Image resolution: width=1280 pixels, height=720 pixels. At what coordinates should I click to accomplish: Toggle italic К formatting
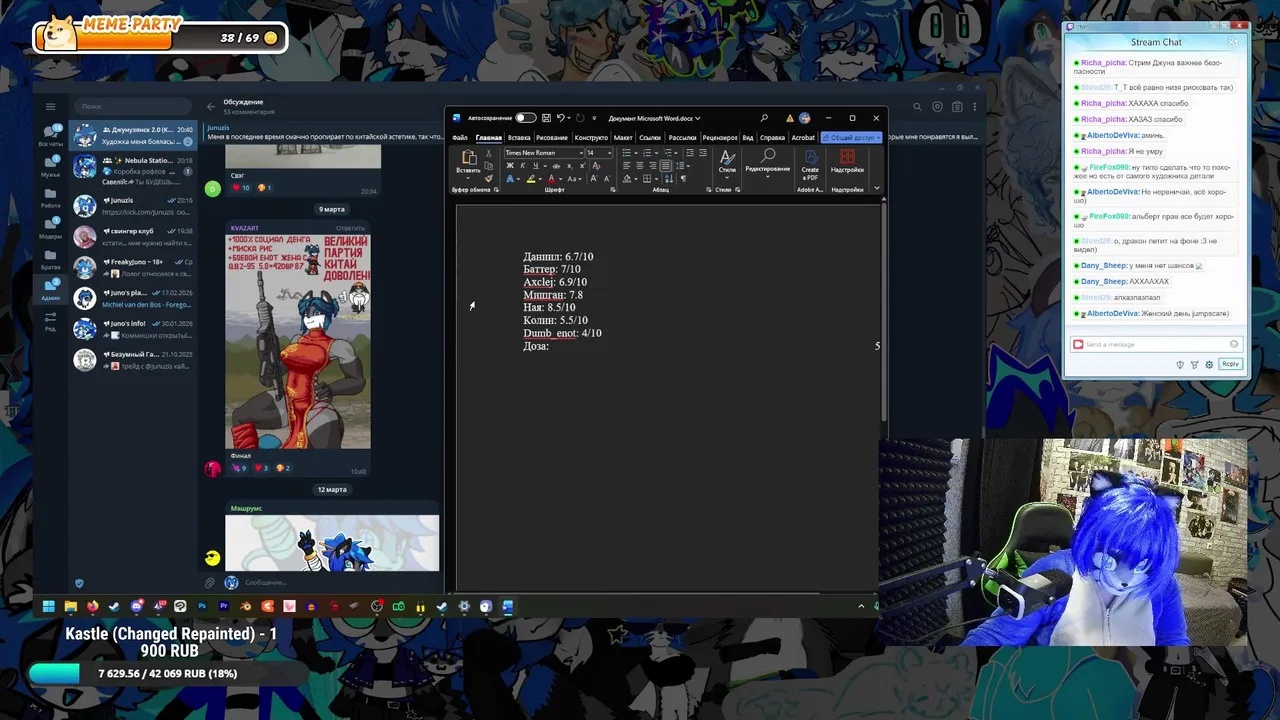[523, 166]
